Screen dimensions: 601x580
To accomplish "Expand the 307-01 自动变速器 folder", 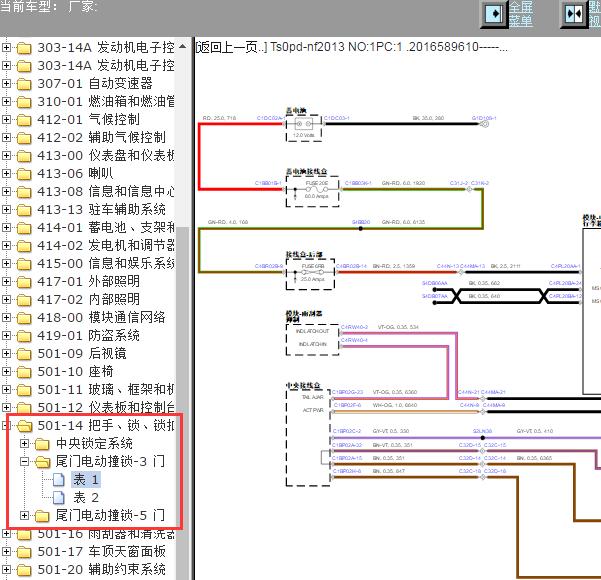I will [x=6, y=83].
